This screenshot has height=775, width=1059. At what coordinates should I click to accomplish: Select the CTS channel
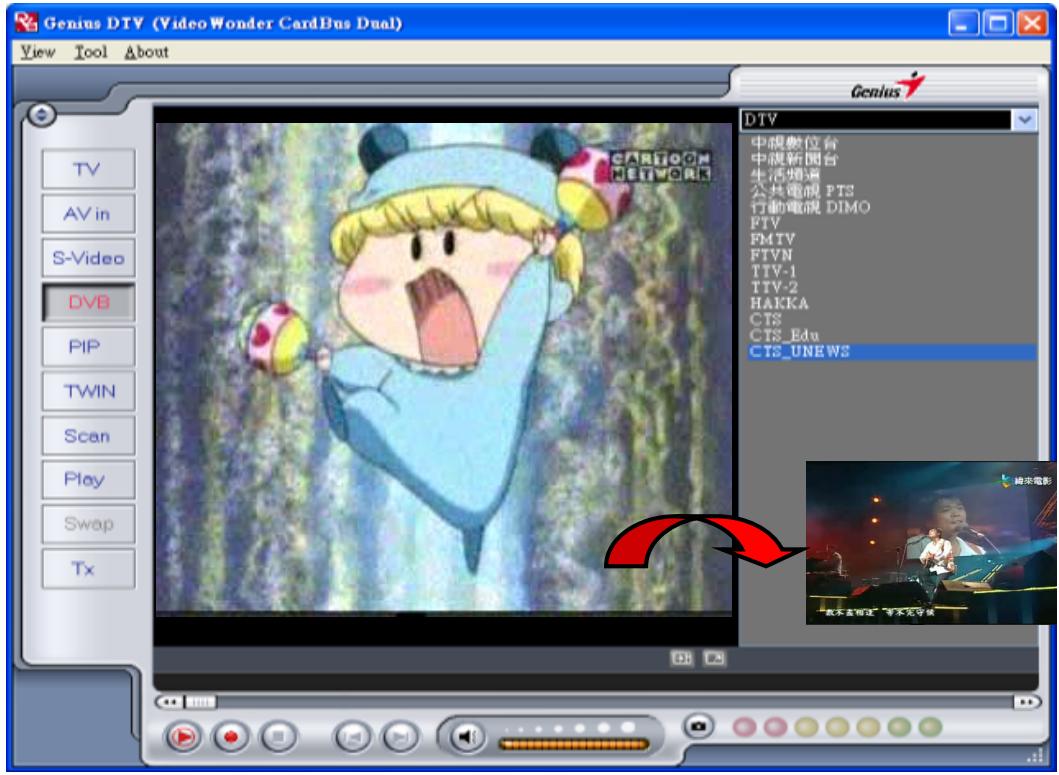point(766,320)
